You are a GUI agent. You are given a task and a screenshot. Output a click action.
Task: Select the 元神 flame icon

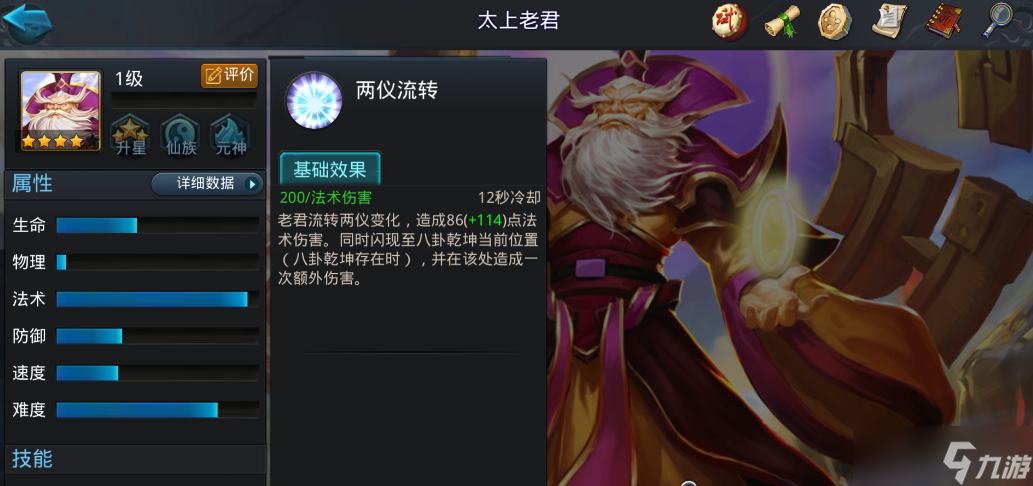(x=231, y=136)
